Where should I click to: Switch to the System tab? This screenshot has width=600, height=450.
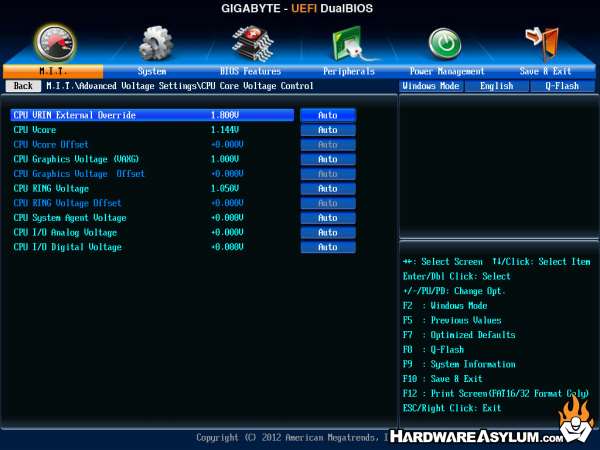pos(152,71)
